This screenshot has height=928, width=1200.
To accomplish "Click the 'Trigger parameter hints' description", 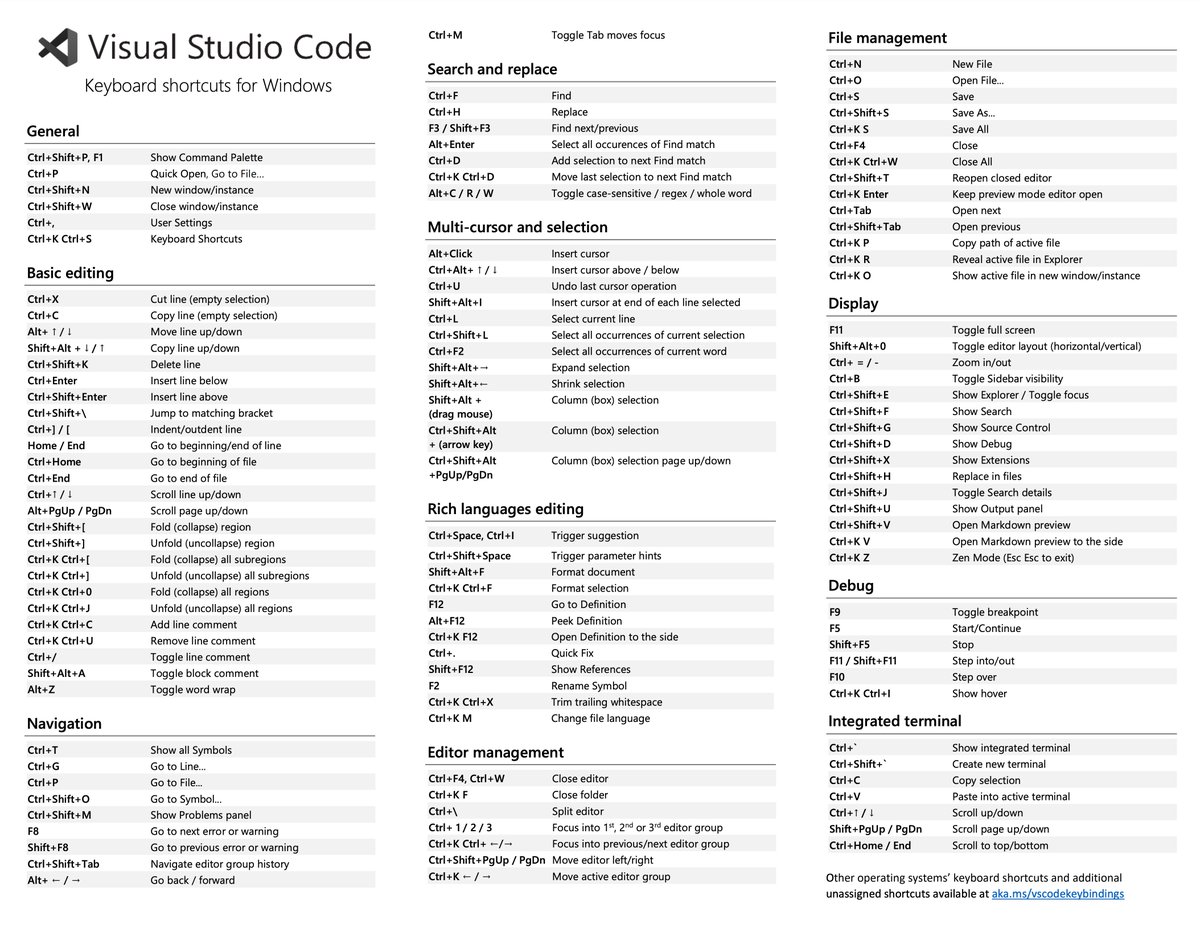I will [606, 556].
